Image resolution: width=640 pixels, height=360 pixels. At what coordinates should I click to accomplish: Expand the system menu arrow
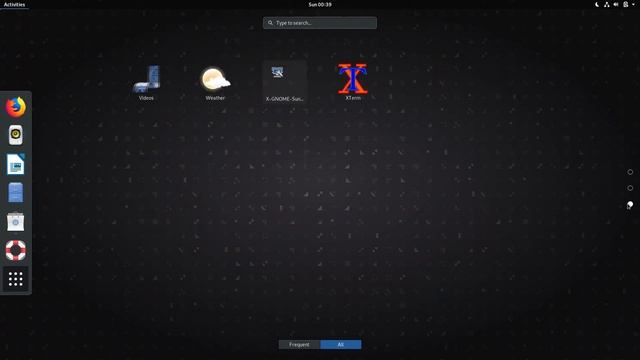click(x=633, y=4)
